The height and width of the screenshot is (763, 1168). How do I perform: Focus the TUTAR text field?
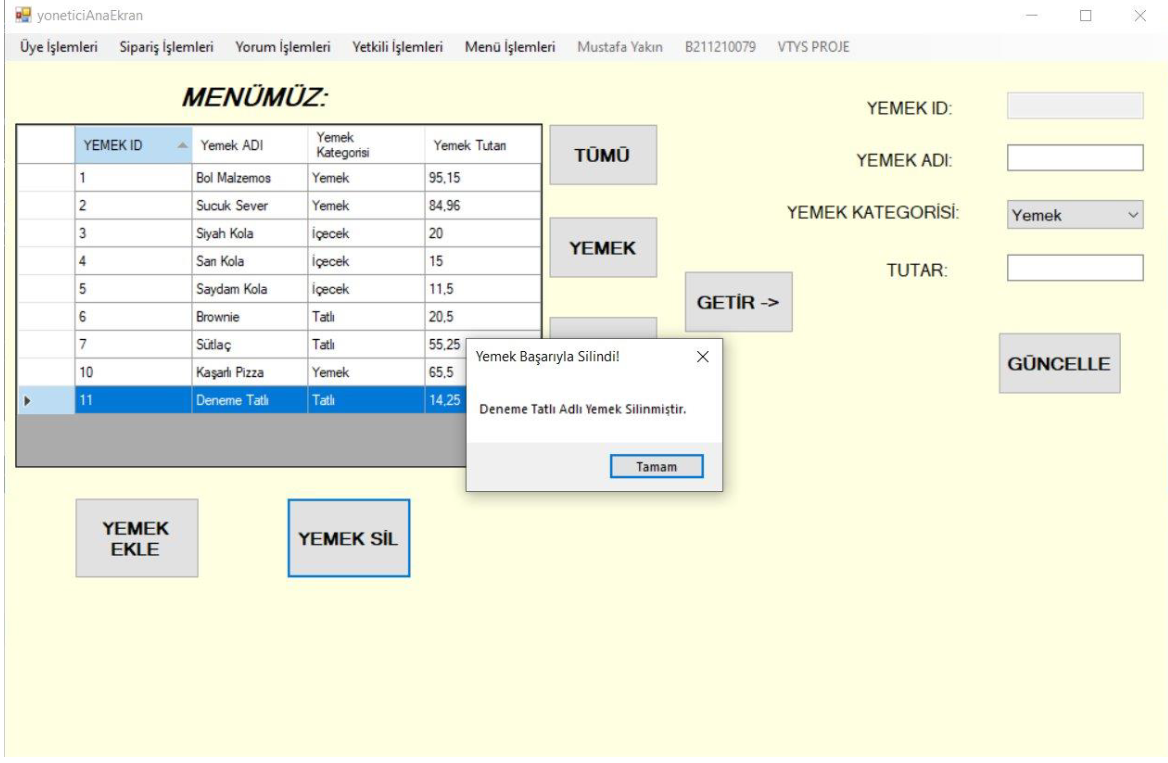[1074, 268]
